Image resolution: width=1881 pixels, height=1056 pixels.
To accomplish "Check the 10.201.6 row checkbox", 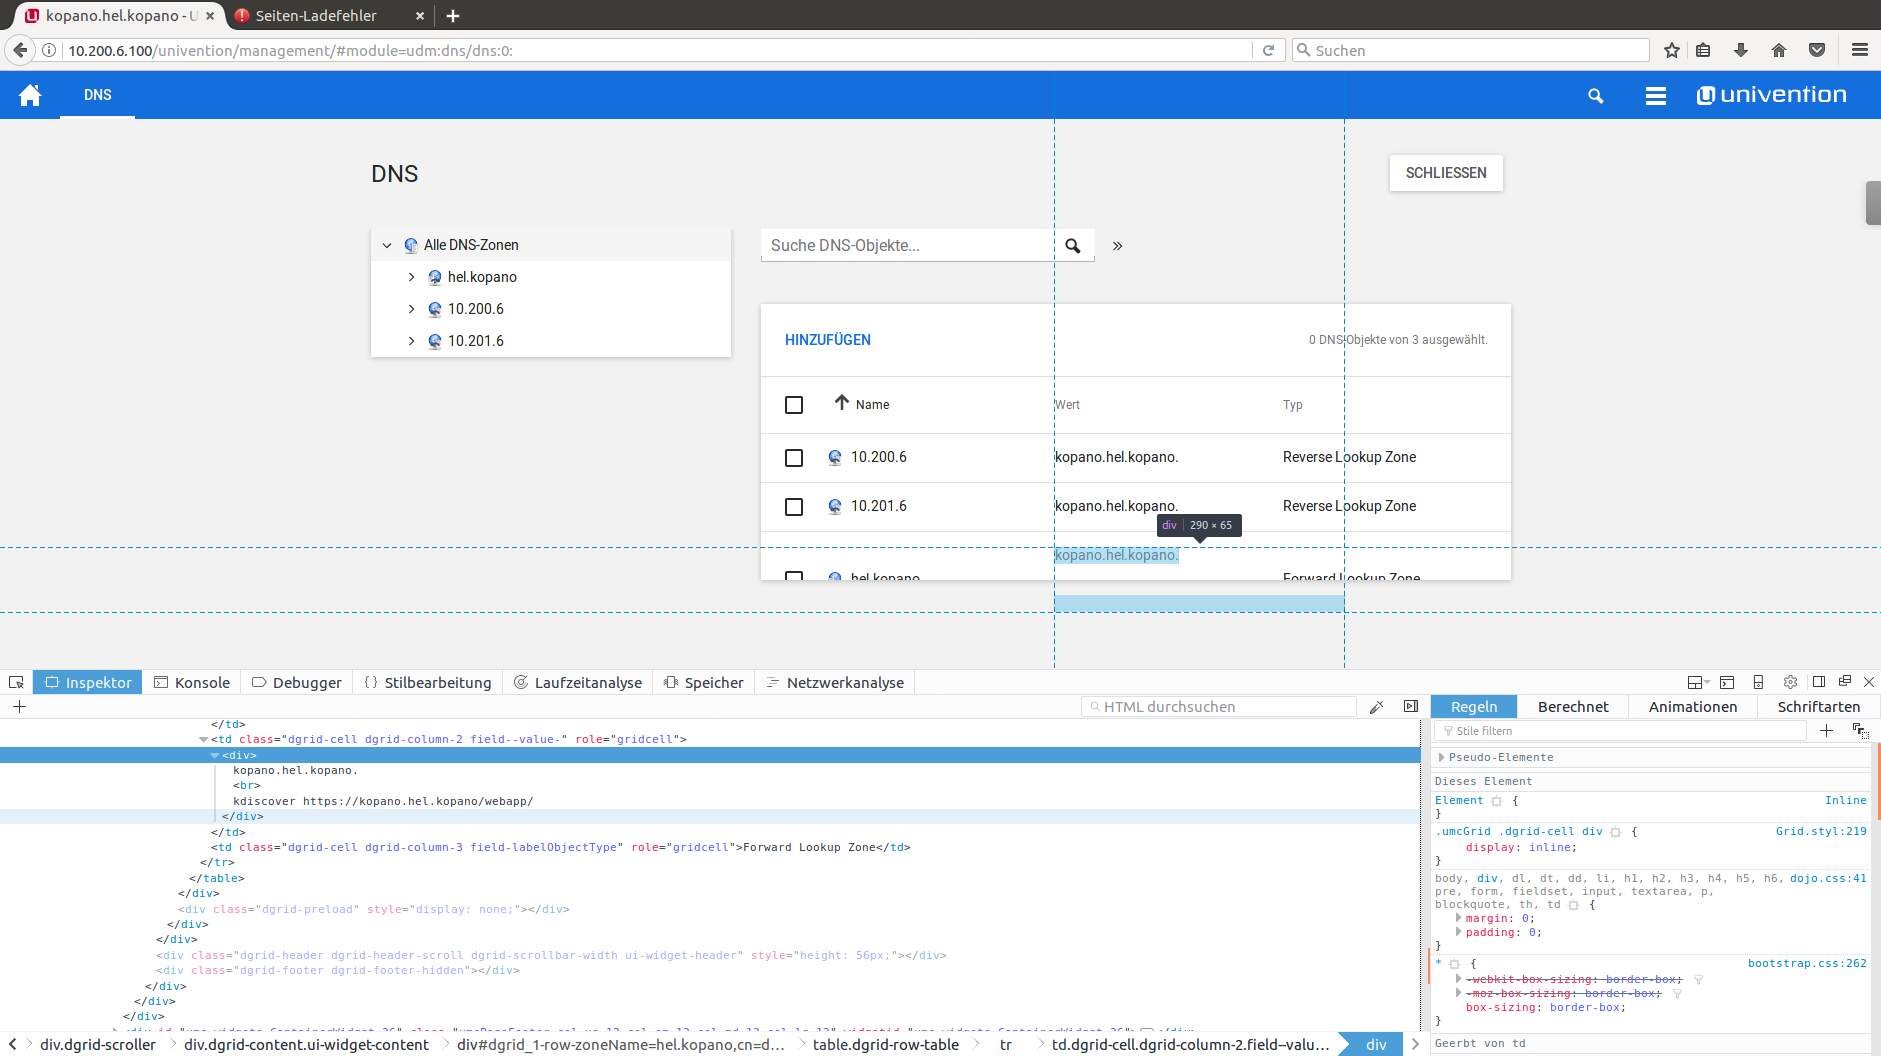I will (x=794, y=507).
